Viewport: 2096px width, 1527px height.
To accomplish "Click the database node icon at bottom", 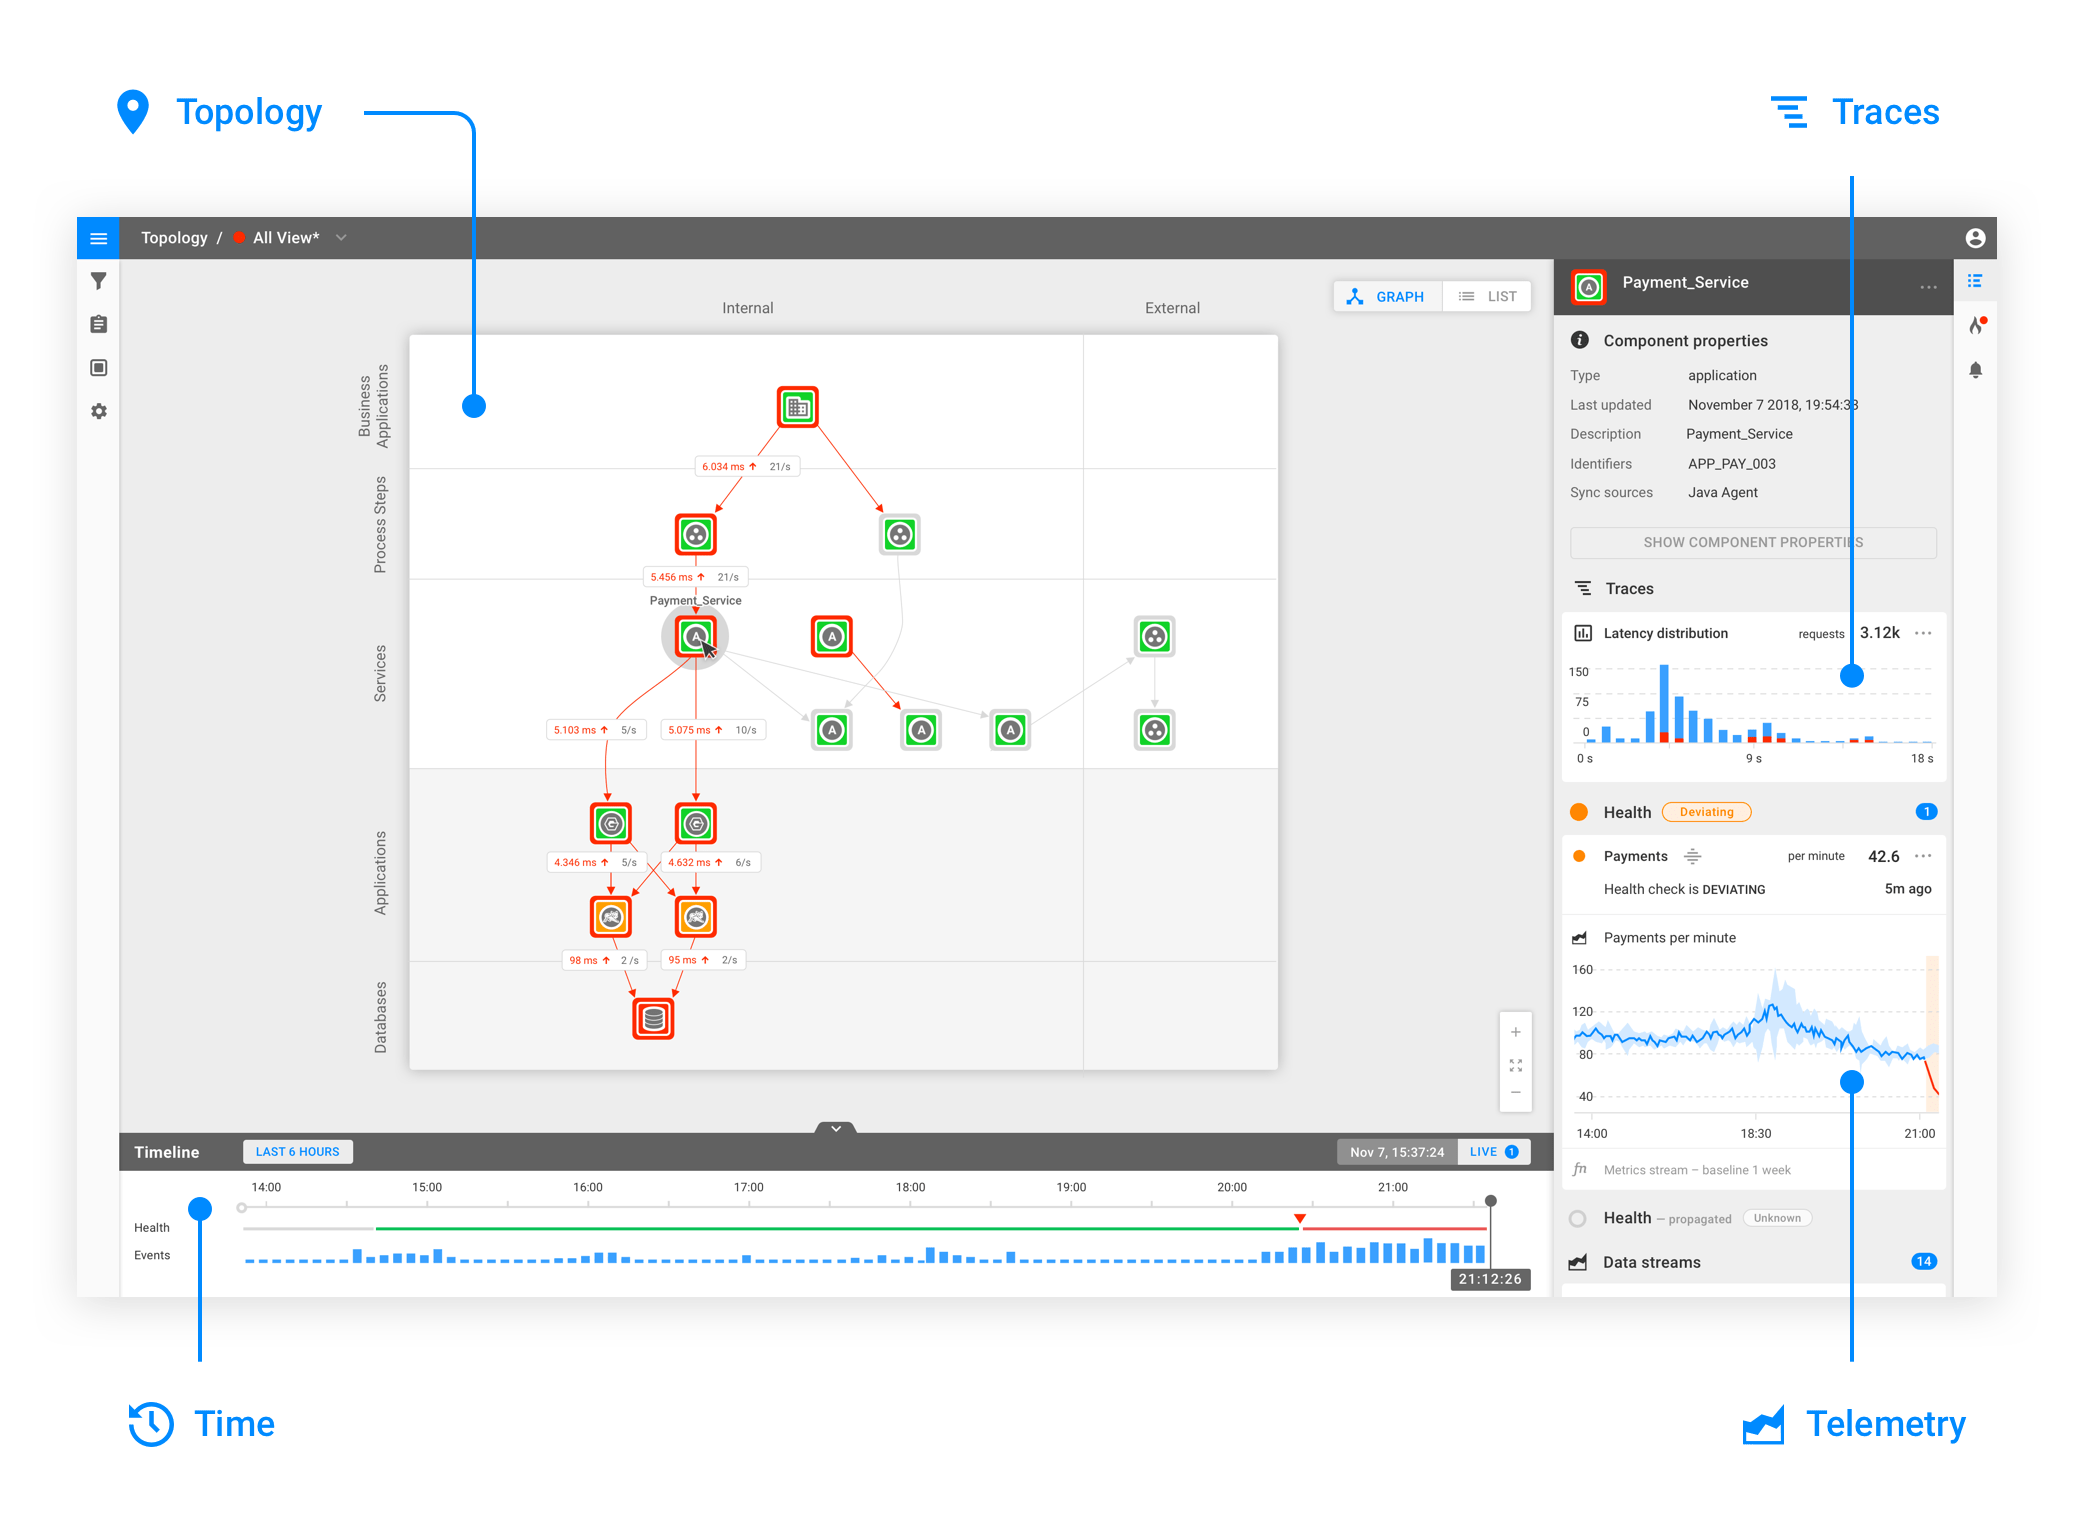I will 653,1019.
